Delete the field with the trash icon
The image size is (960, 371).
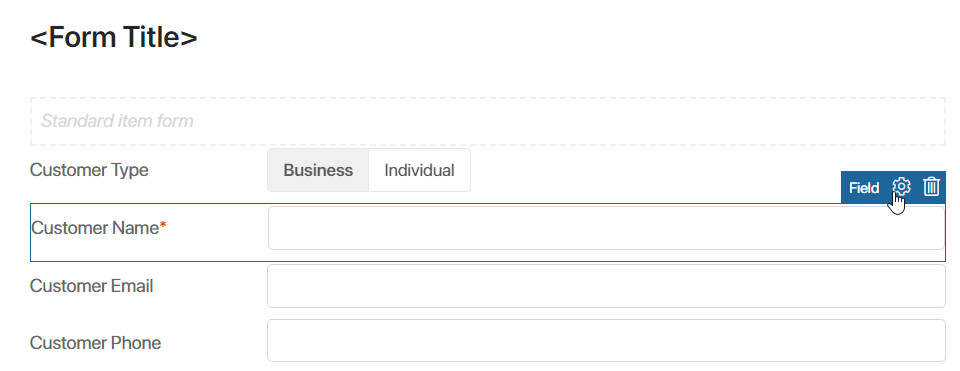pyautogui.click(x=931, y=187)
